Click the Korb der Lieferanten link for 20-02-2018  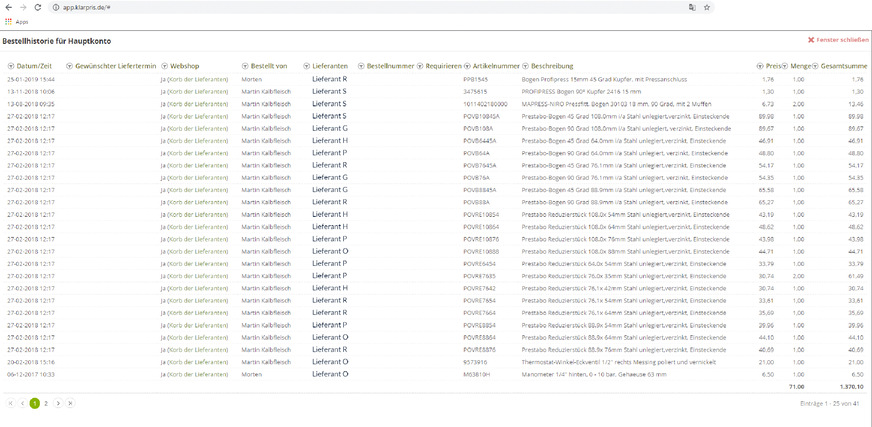[x=197, y=362]
